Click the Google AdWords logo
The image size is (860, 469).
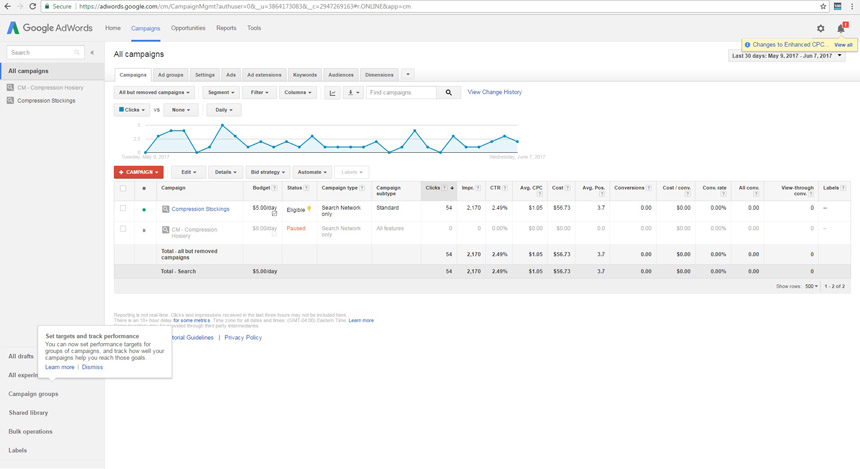(x=49, y=28)
